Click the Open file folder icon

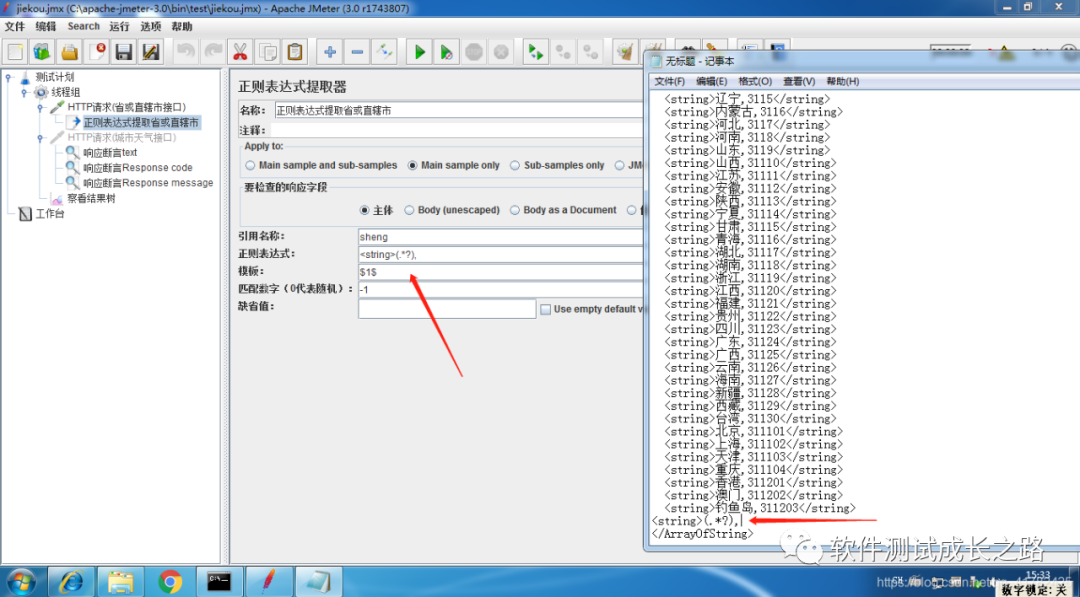tap(70, 52)
